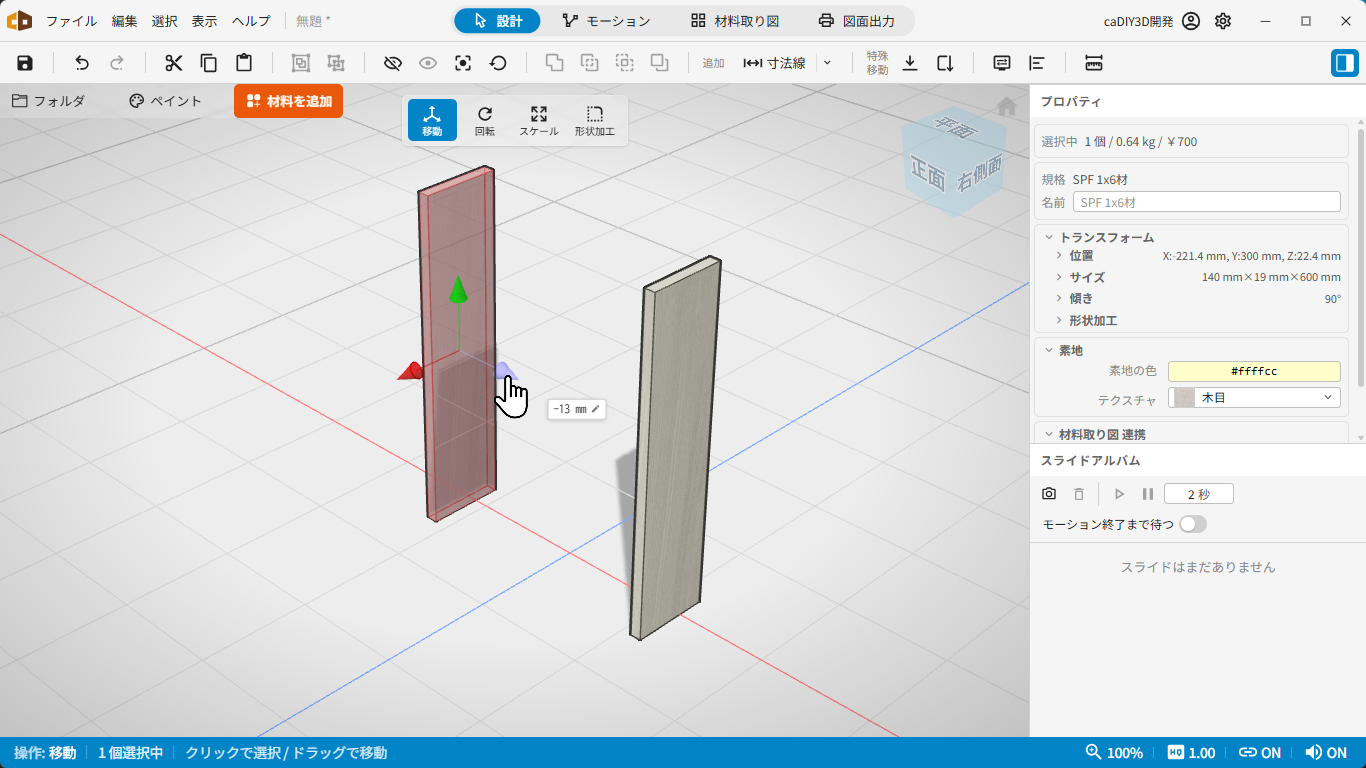Click the save icon in the toolbar
Screen dimensions: 1366x768
[x=25, y=63]
